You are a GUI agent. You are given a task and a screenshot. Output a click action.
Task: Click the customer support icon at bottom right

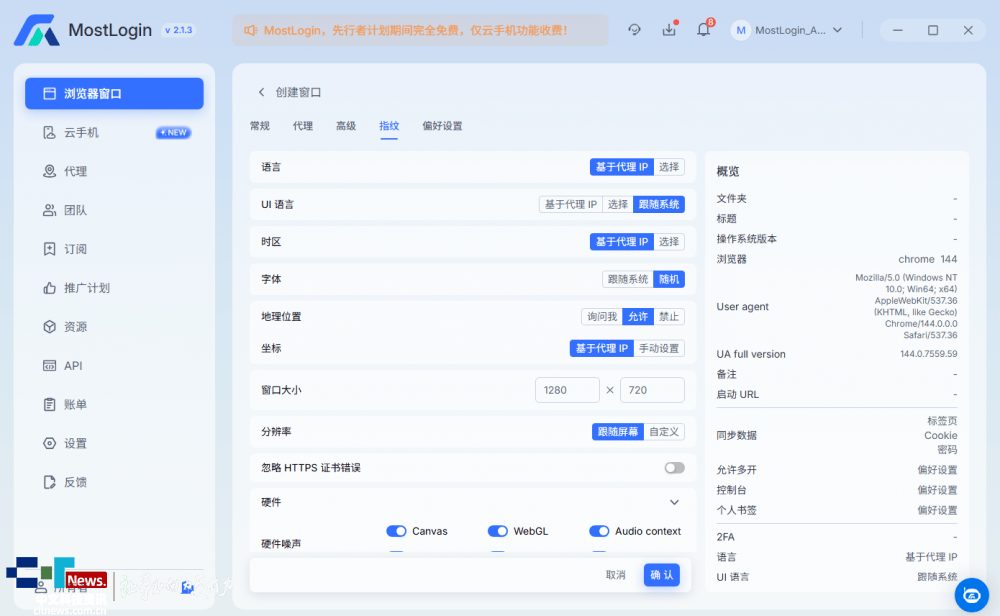coord(970,595)
